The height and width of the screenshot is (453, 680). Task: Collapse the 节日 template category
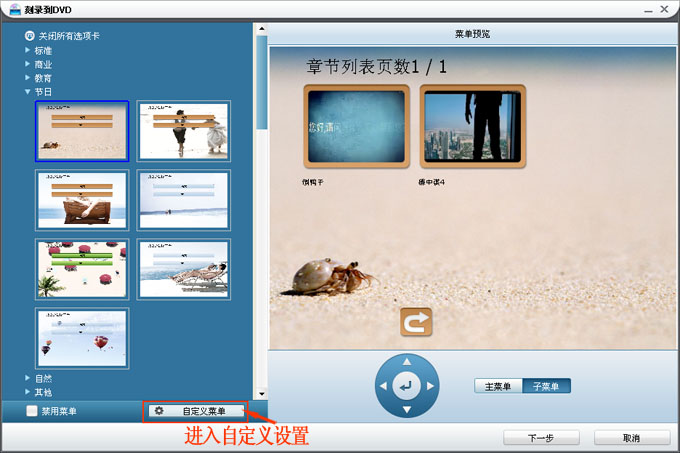27,92
